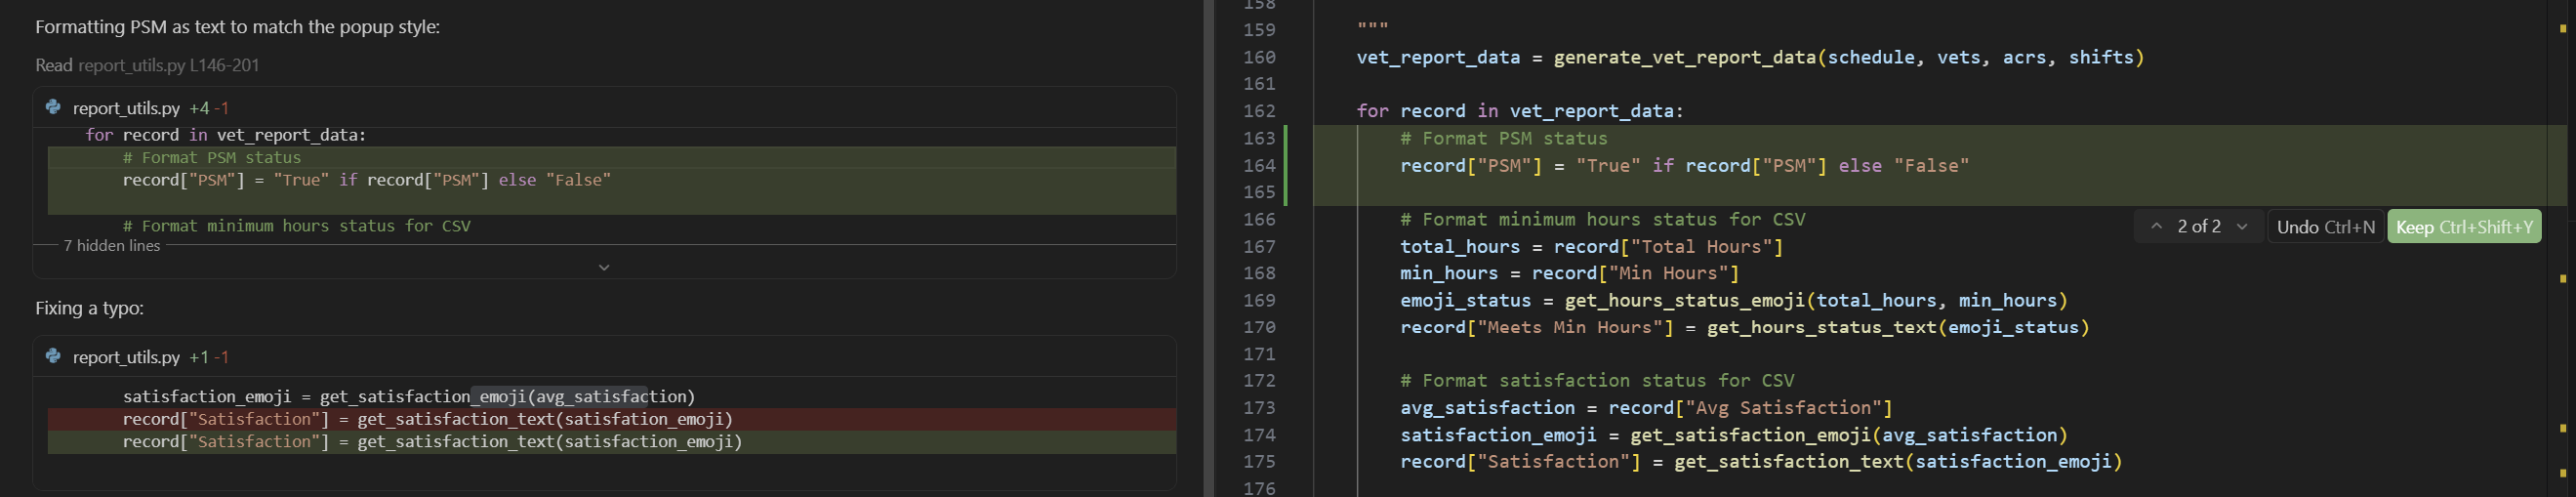Click '# Format satisfaction status for CSV' comment
Viewport: 2576px width, 497px height.
(x=1597, y=381)
